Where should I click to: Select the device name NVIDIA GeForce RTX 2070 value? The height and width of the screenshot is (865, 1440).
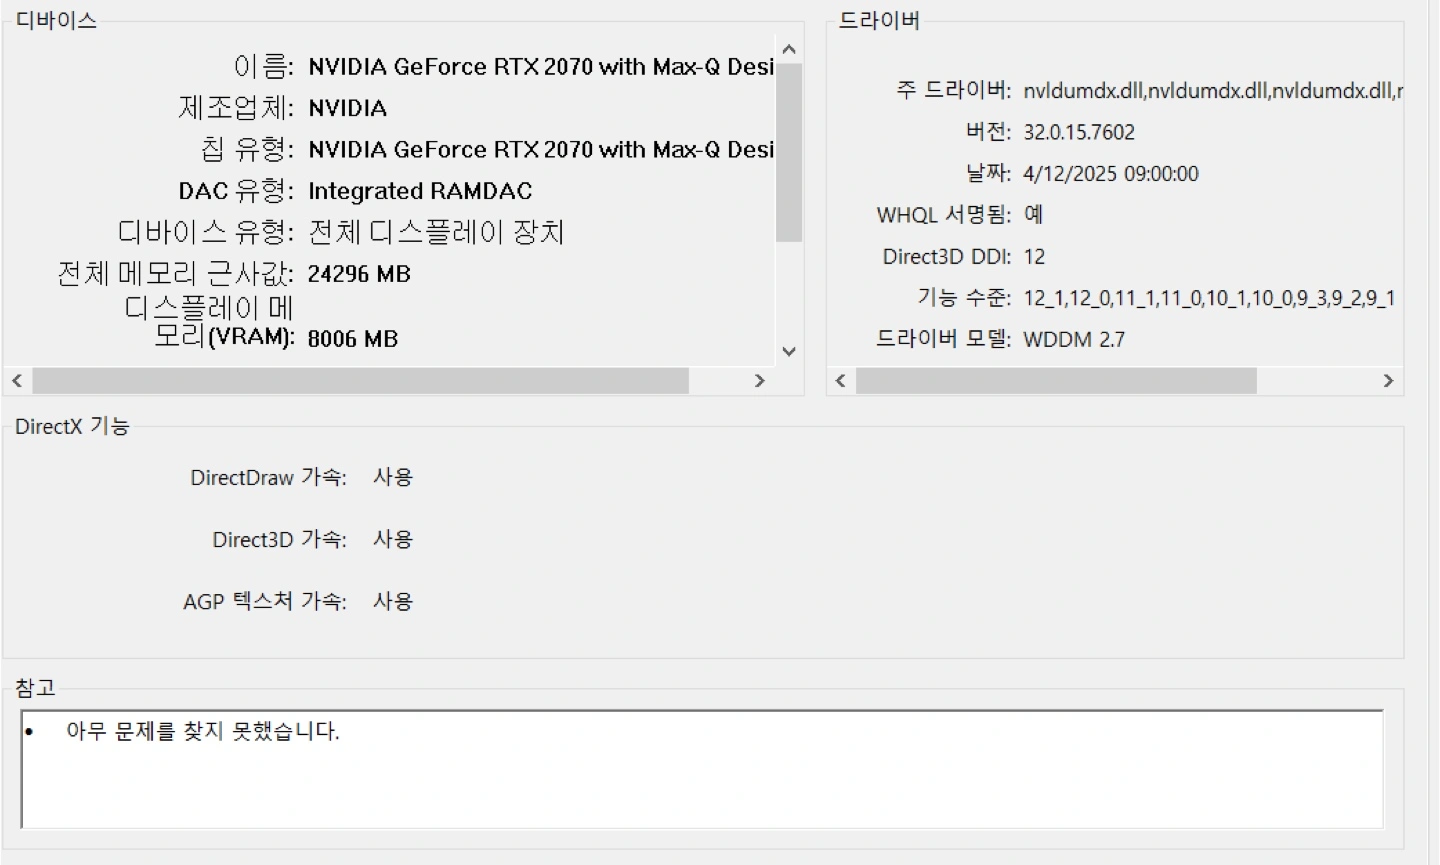(x=541, y=67)
